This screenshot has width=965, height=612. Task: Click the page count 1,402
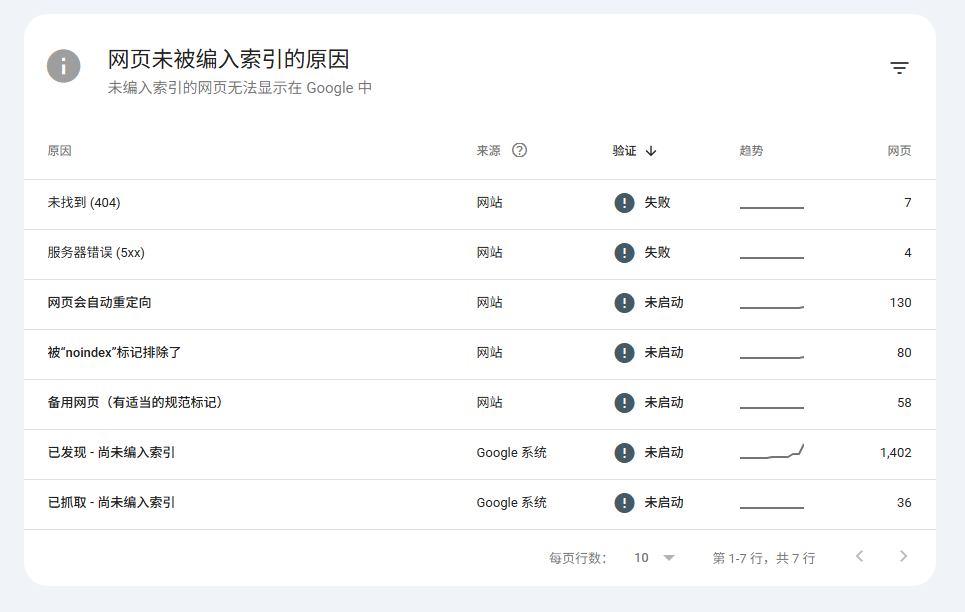pyautogui.click(x=895, y=453)
